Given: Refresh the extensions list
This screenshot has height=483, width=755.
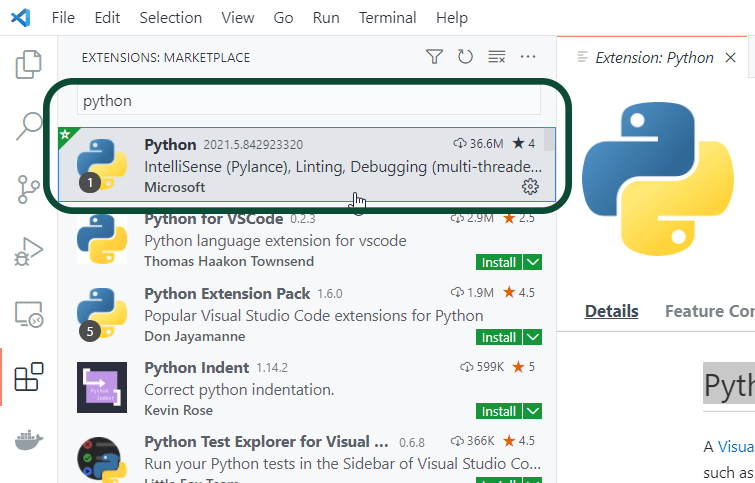Looking at the screenshot, I should pyautogui.click(x=465, y=57).
